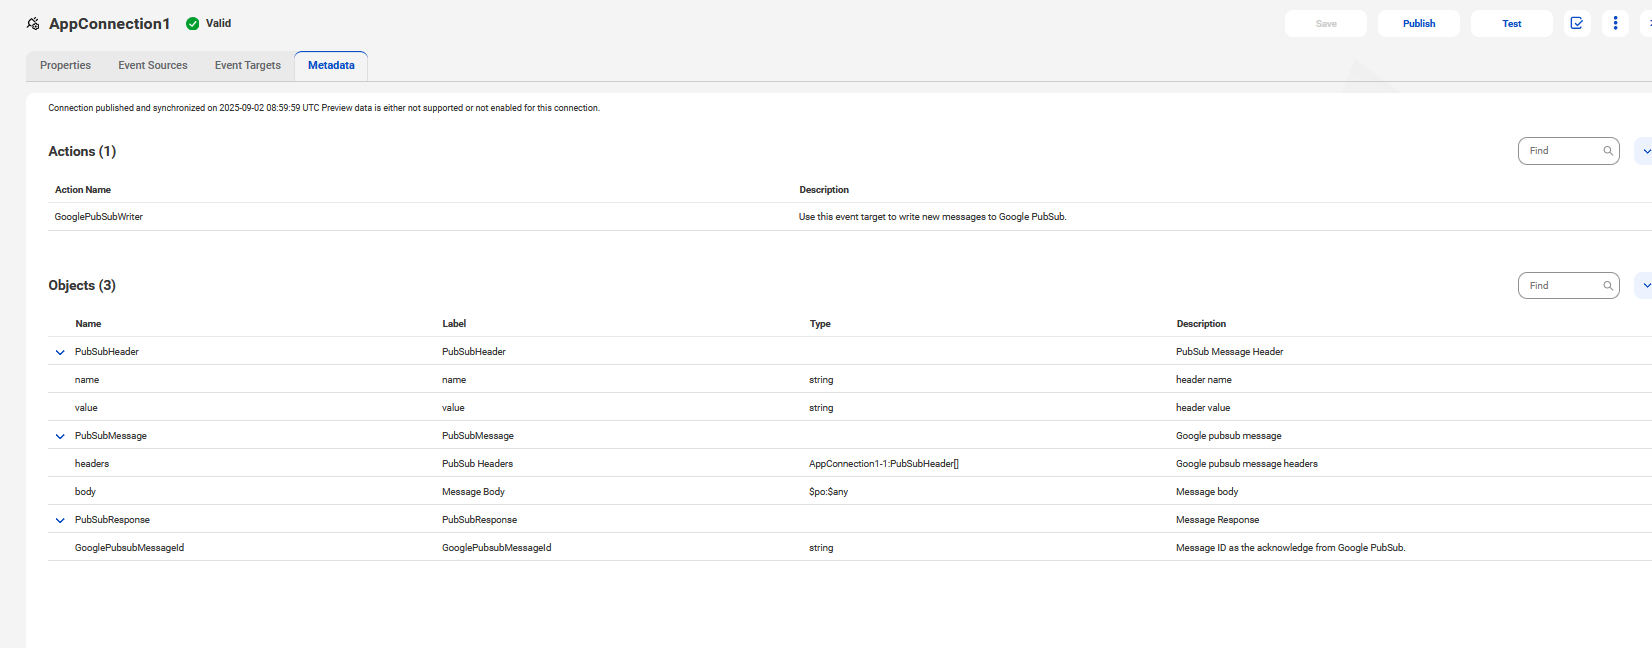The width and height of the screenshot is (1652, 648).
Task: Click the Label column header
Action: [x=454, y=324]
